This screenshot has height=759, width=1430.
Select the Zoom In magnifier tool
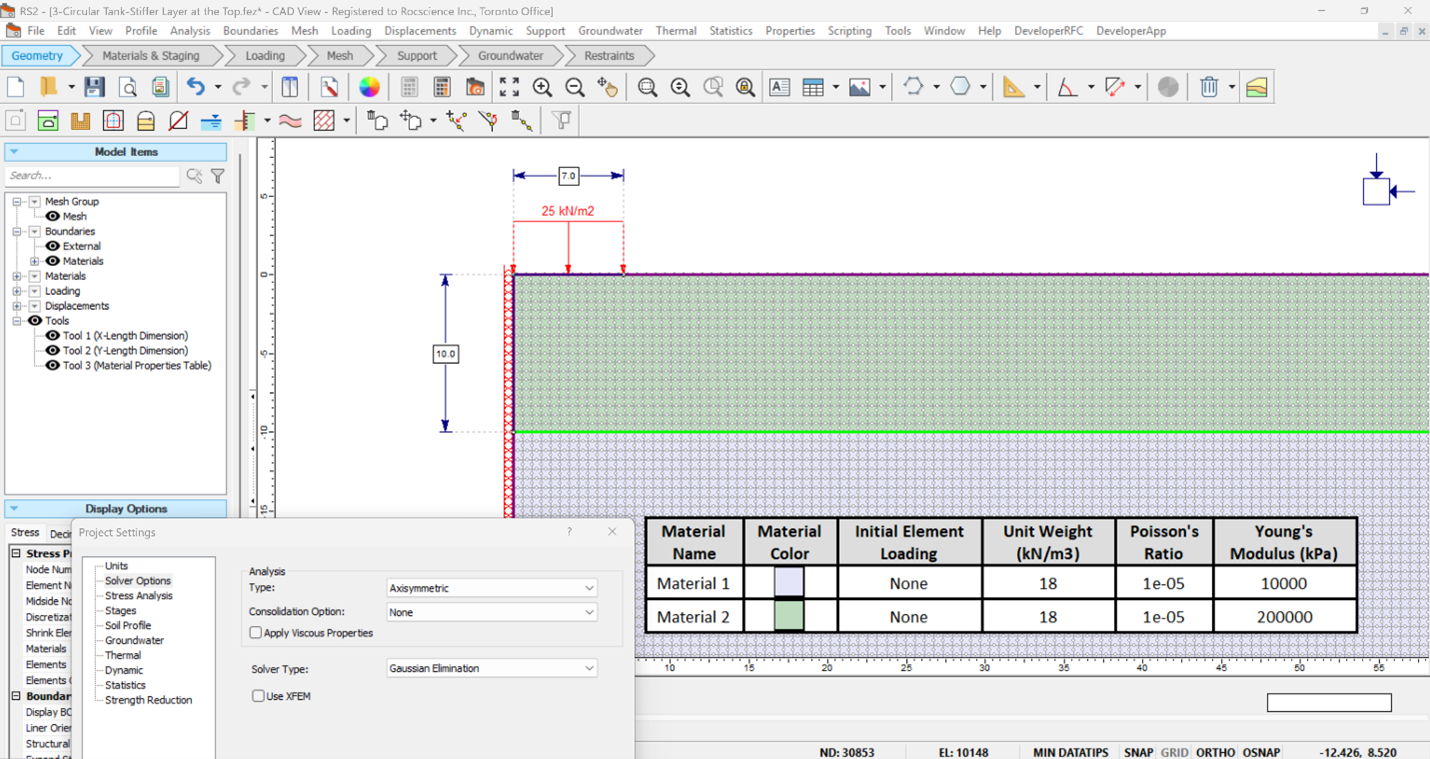point(542,87)
